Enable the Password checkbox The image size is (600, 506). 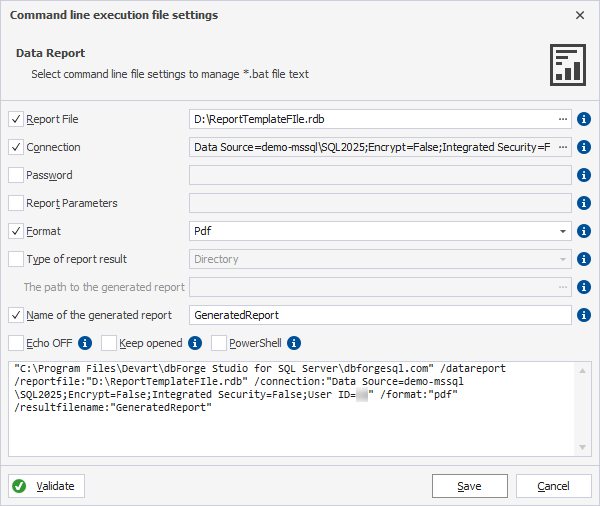[x=16, y=175]
